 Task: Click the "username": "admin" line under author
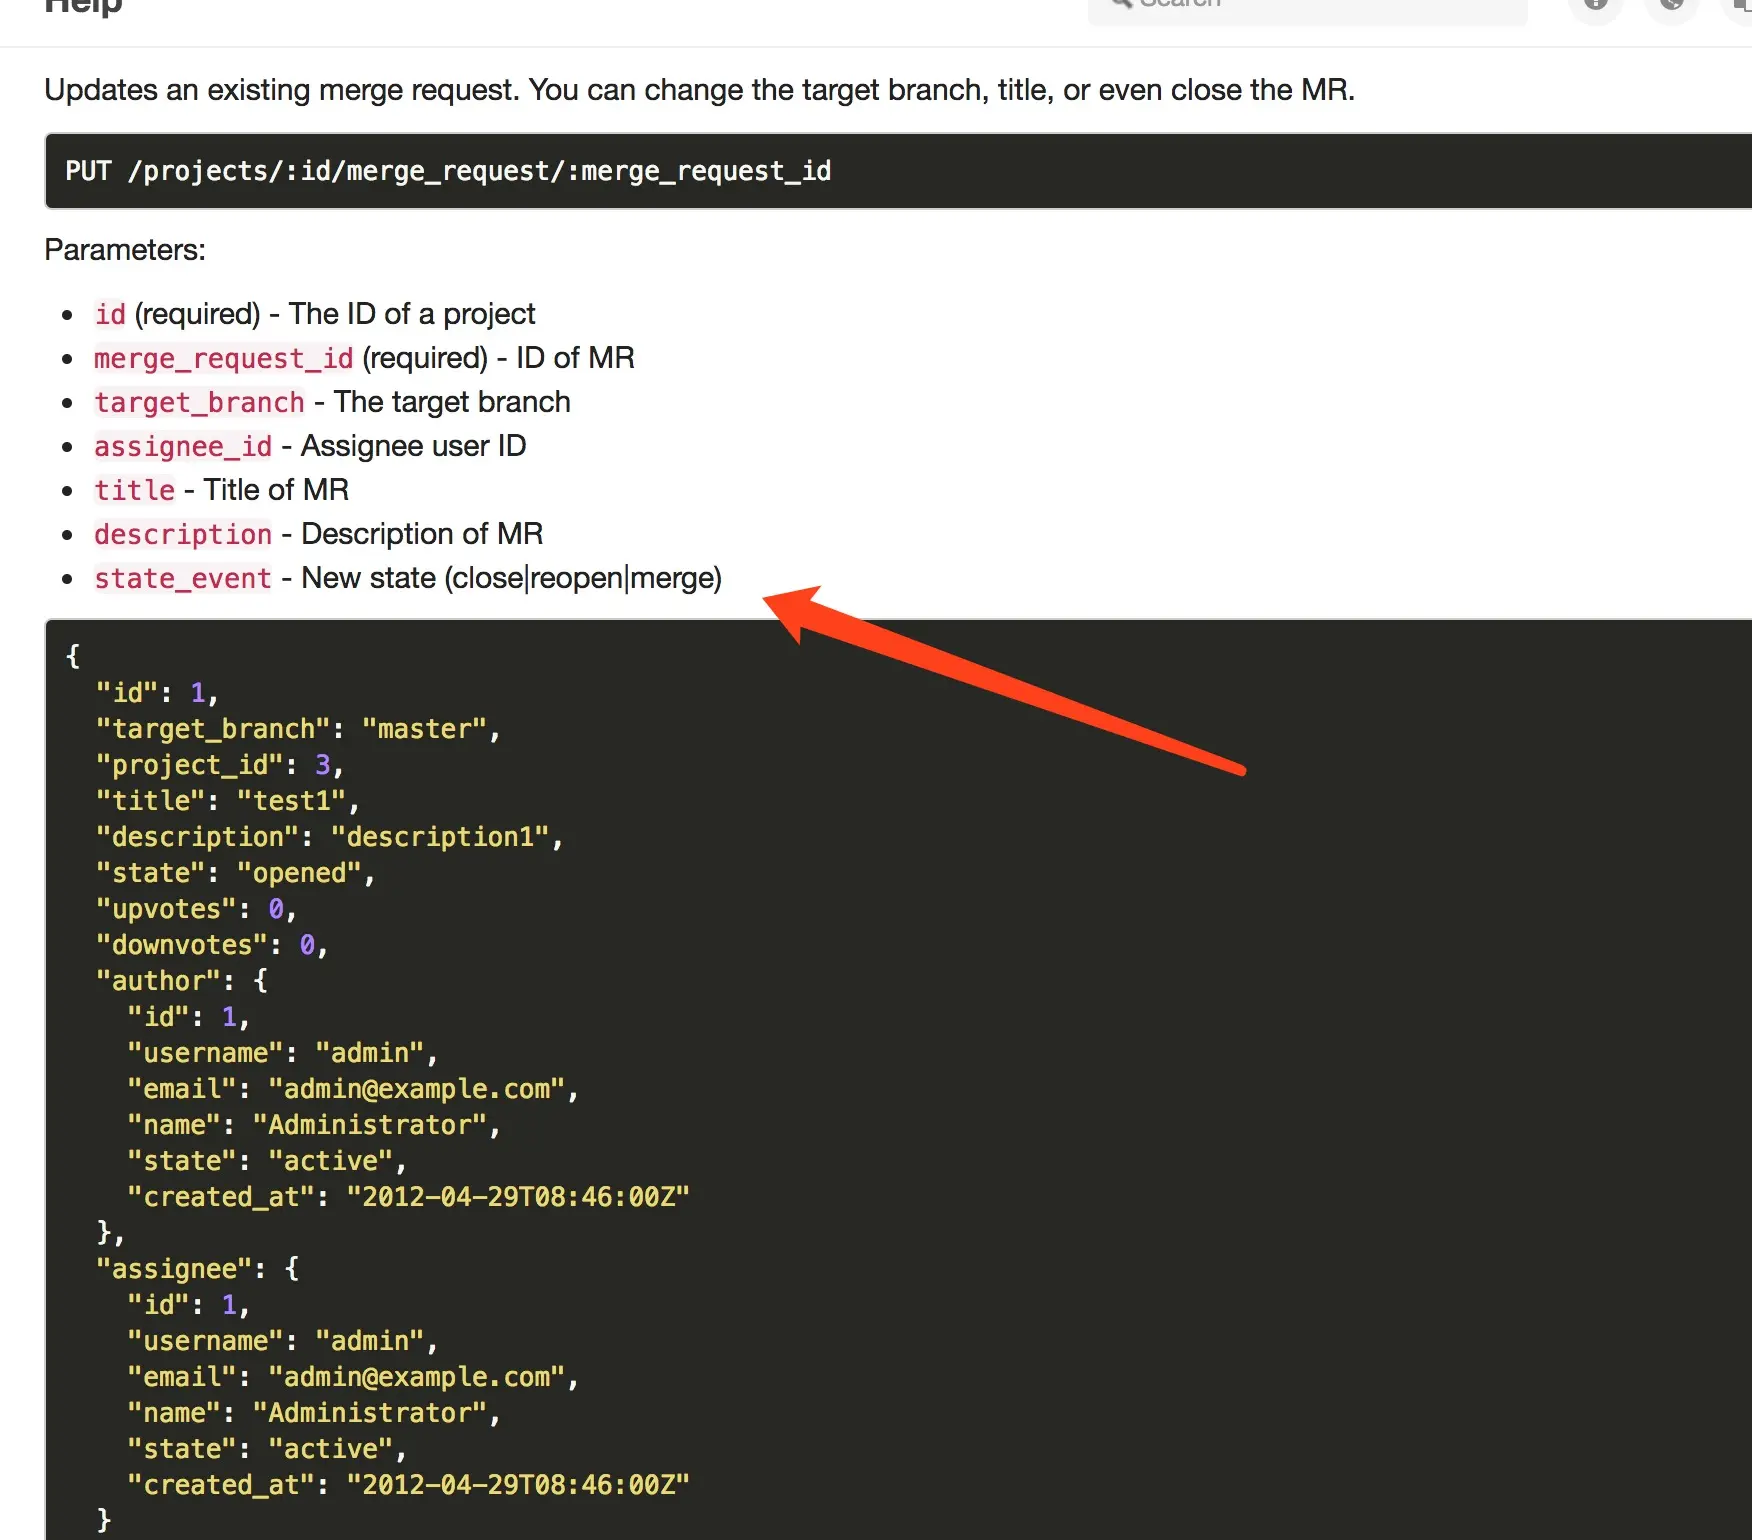click(283, 1053)
